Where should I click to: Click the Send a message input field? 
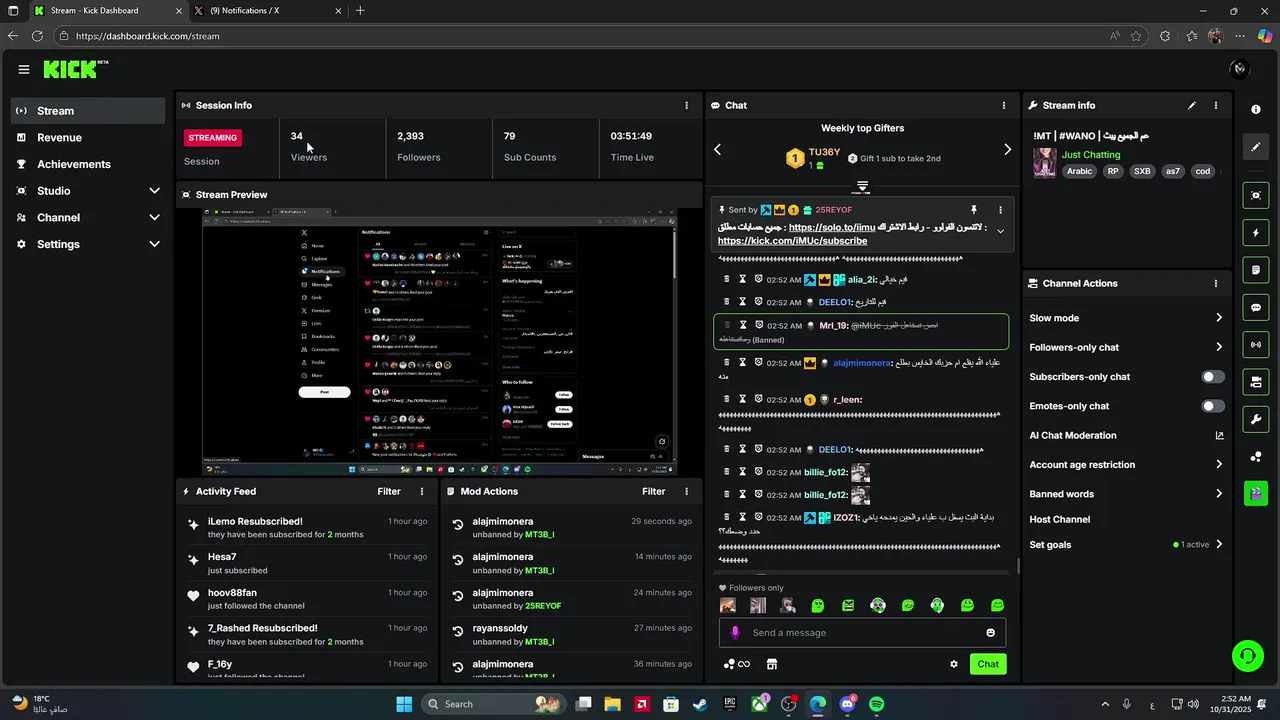[x=862, y=633]
